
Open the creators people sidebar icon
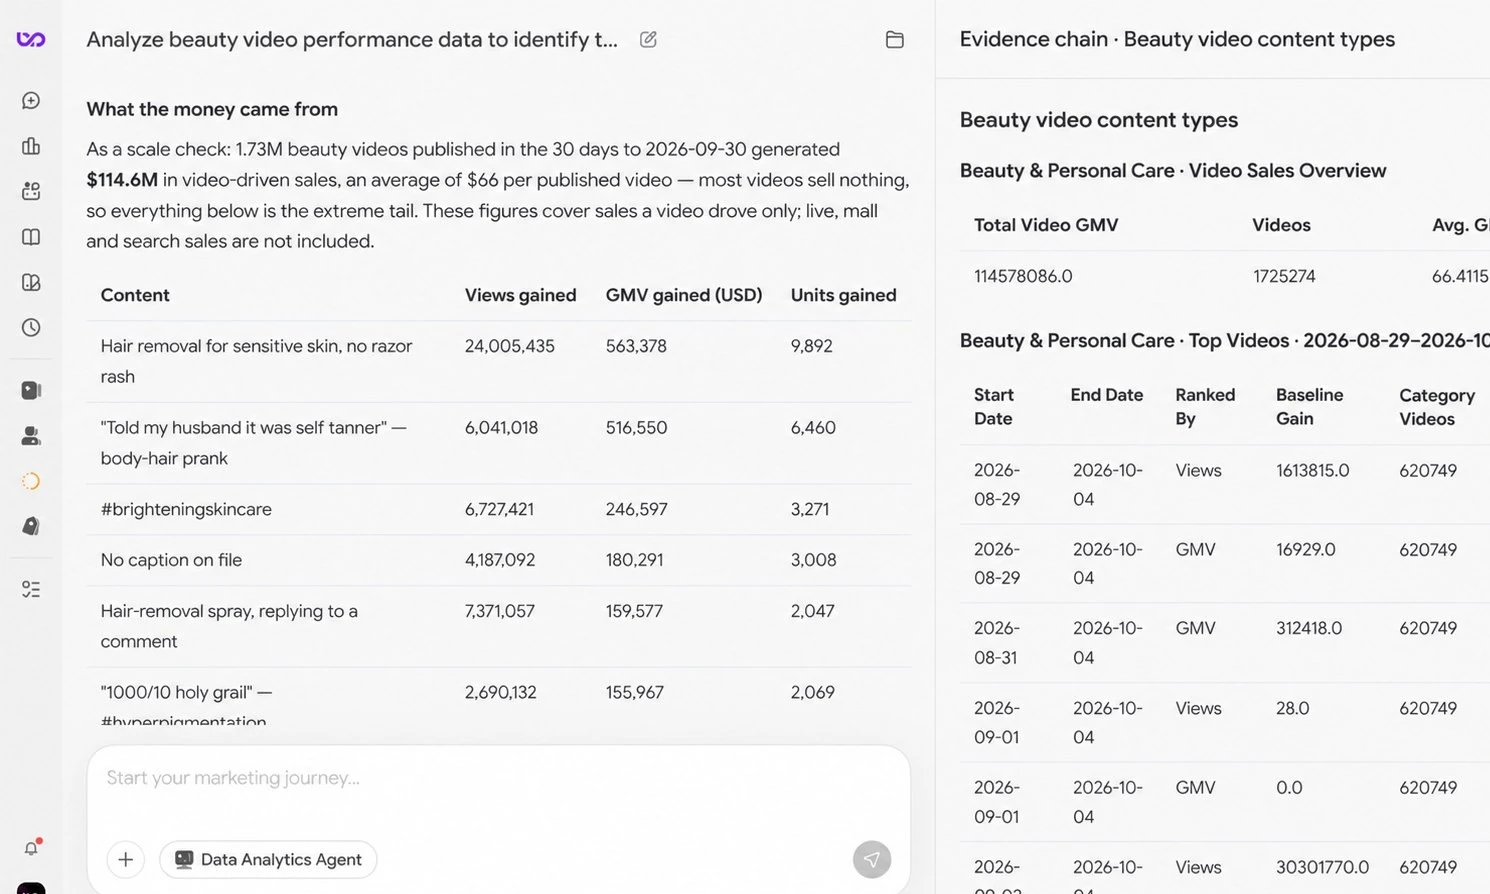click(x=31, y=436)
